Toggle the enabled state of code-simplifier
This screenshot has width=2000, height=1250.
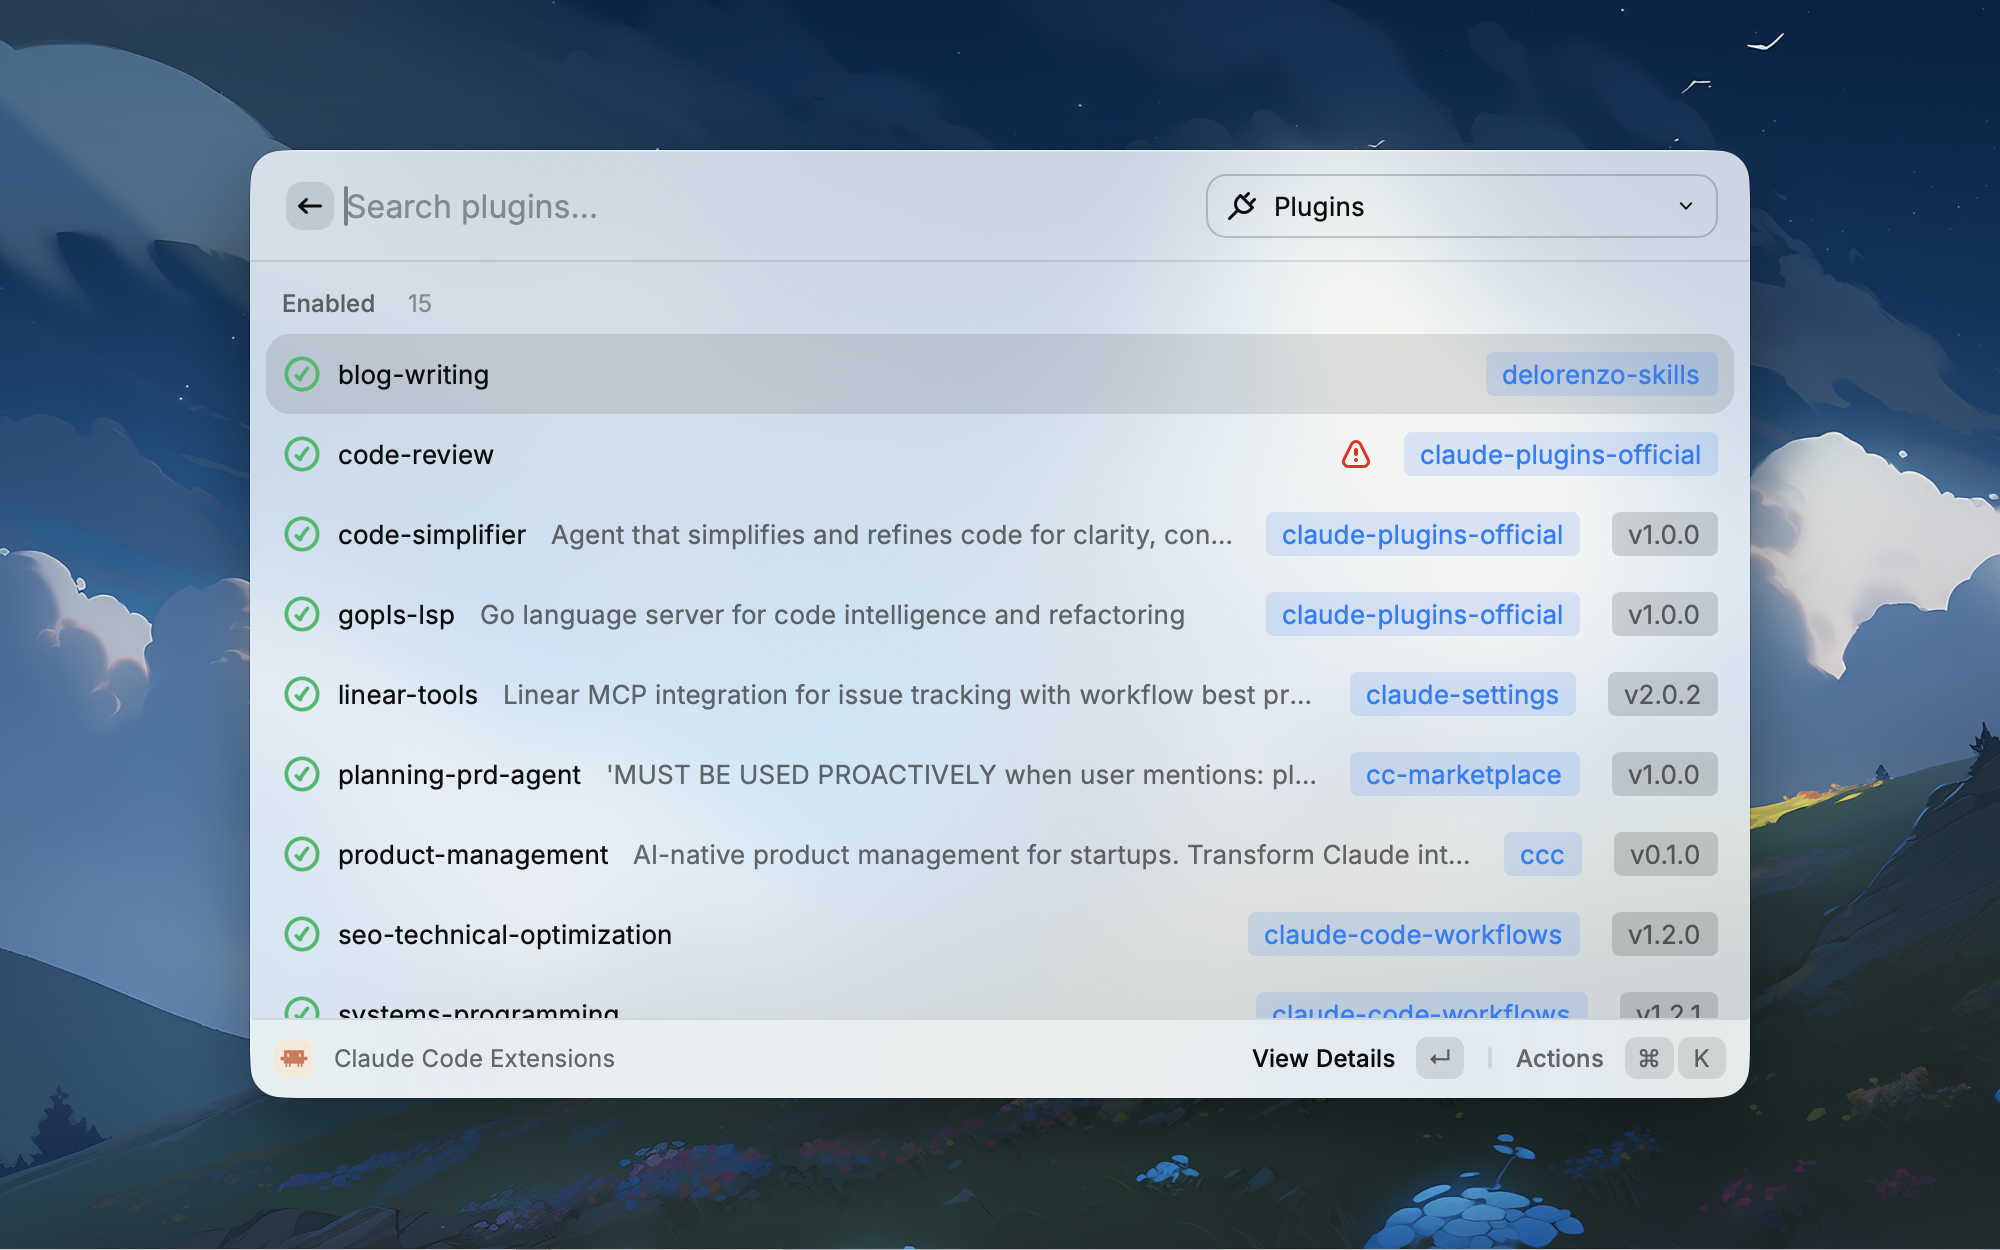pyautogui.click(x=301, y=534)
